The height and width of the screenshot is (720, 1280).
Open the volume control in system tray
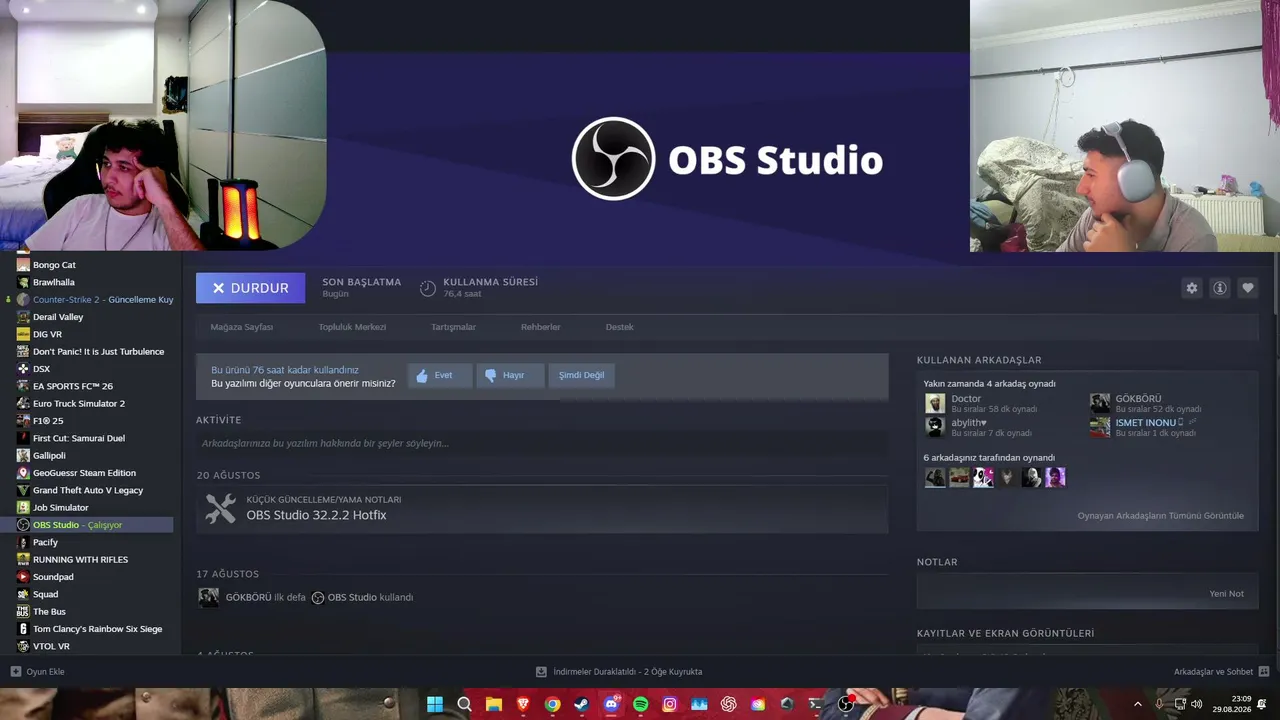1196,704
